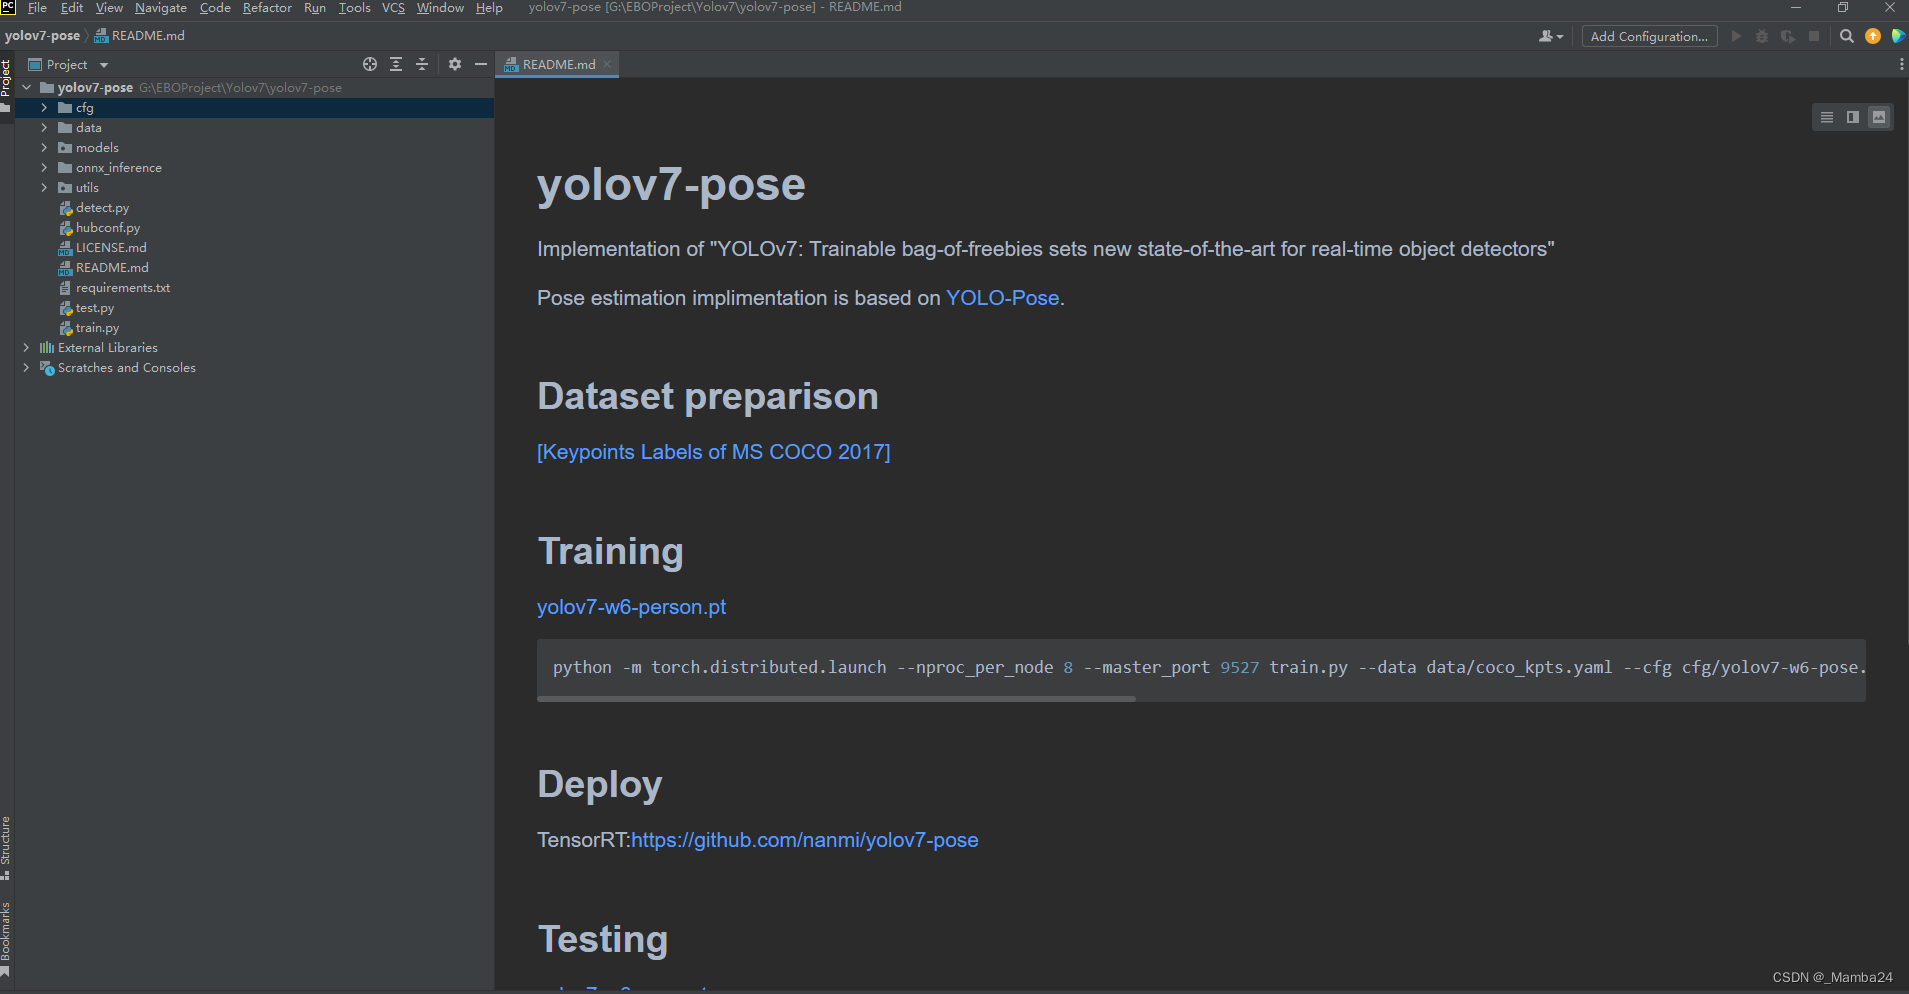
Task: Hide the Project tool window with minus icon
Action: coord(481,64)
